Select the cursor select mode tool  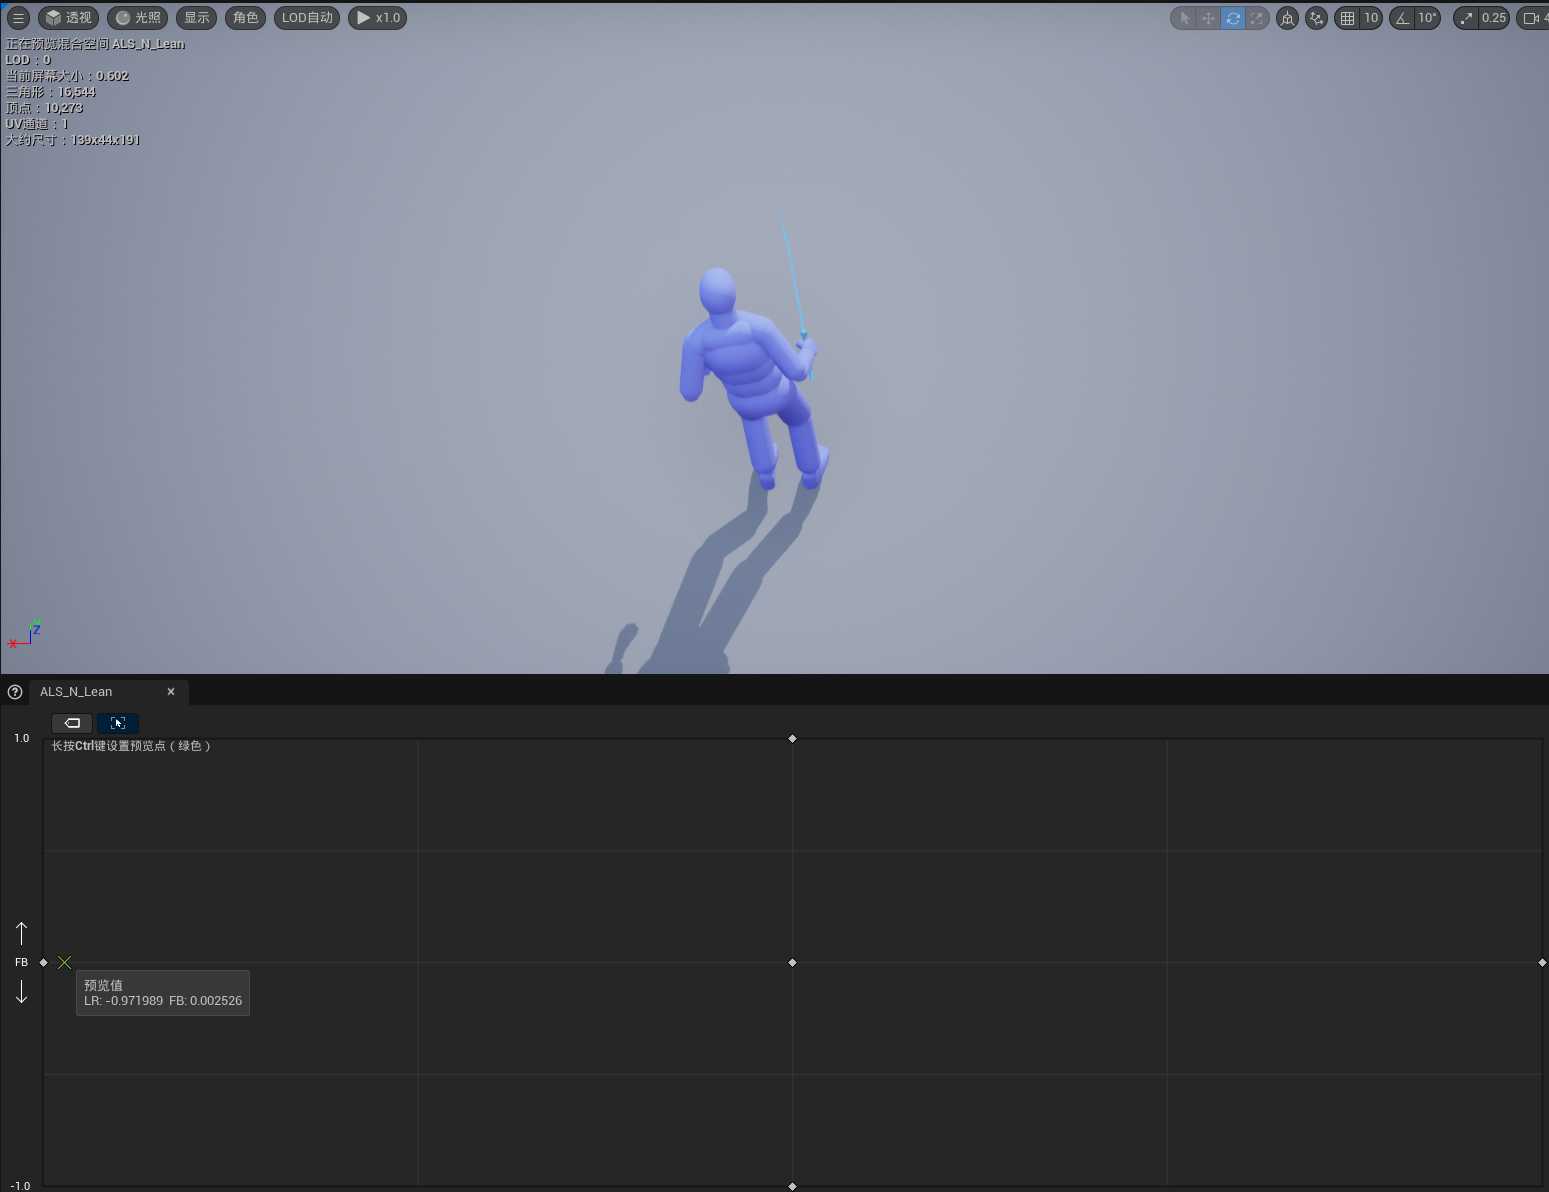coord(1185,18)
